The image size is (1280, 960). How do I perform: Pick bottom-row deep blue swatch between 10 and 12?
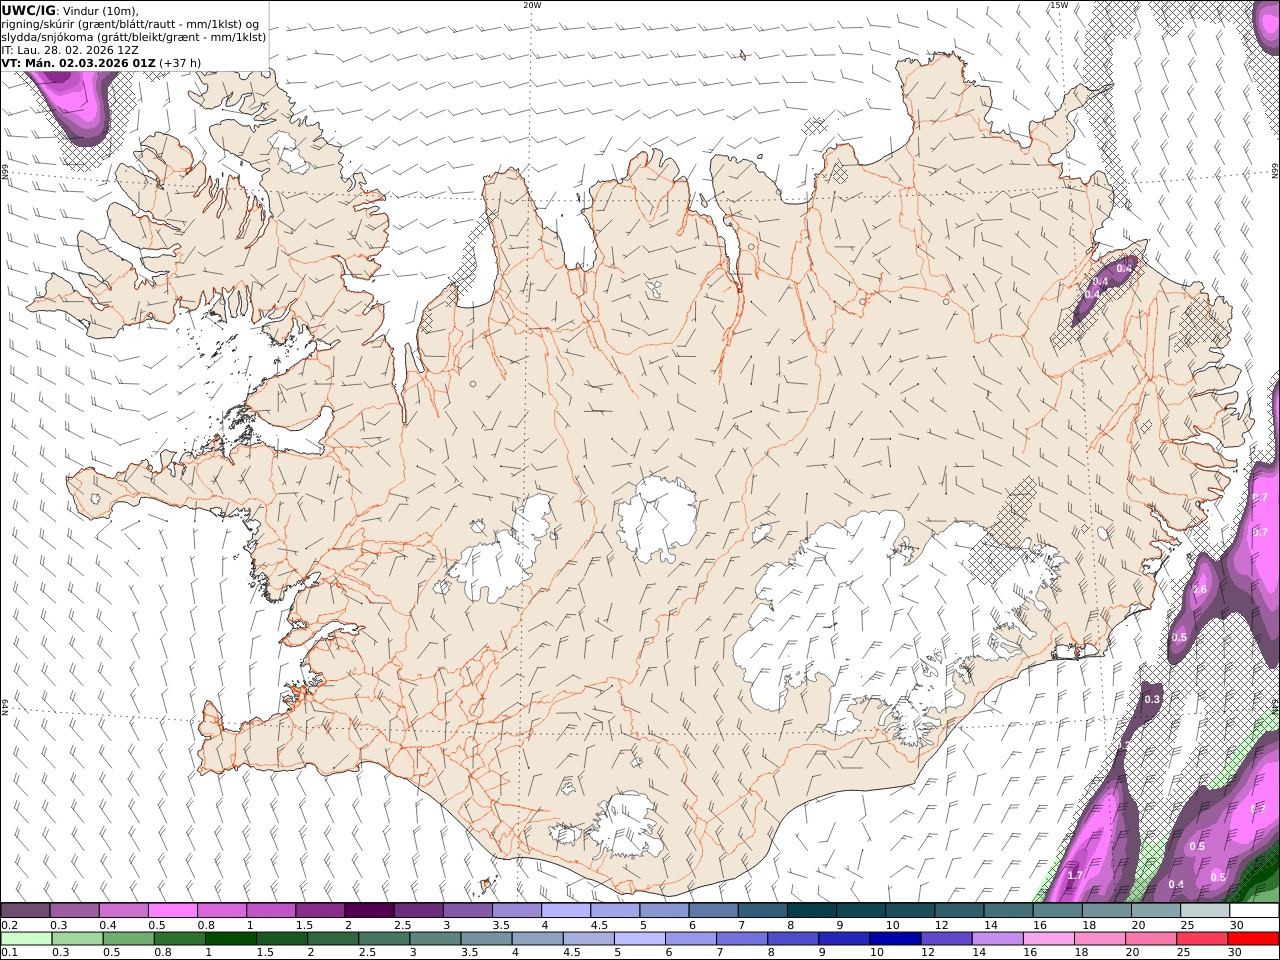895,938
